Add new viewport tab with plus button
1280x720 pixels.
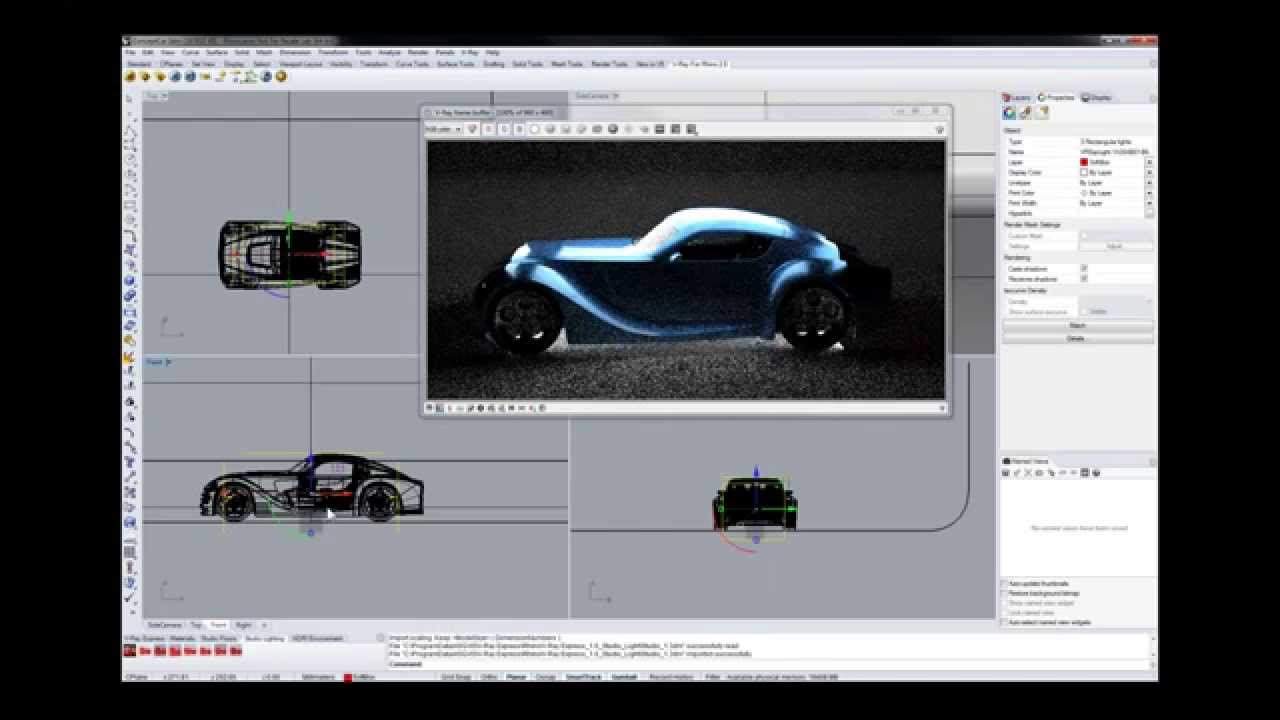(264, 624)
